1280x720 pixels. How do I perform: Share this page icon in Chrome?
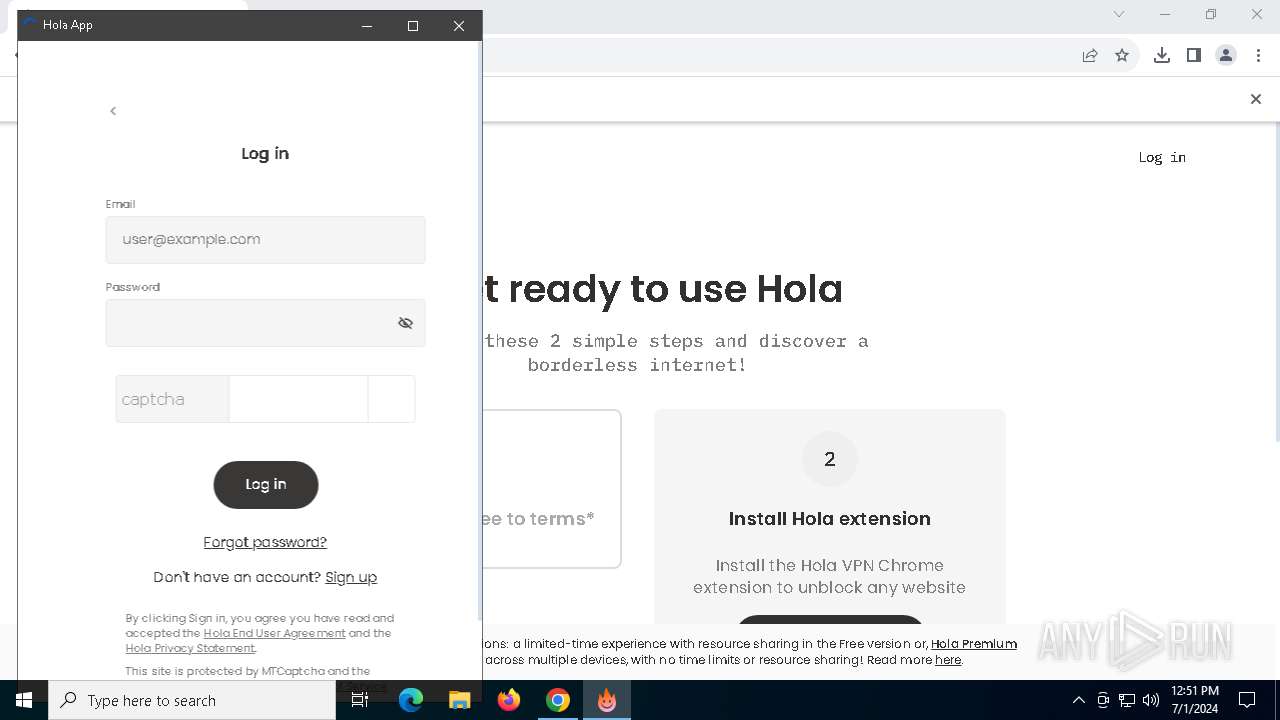pos(1090,56)
